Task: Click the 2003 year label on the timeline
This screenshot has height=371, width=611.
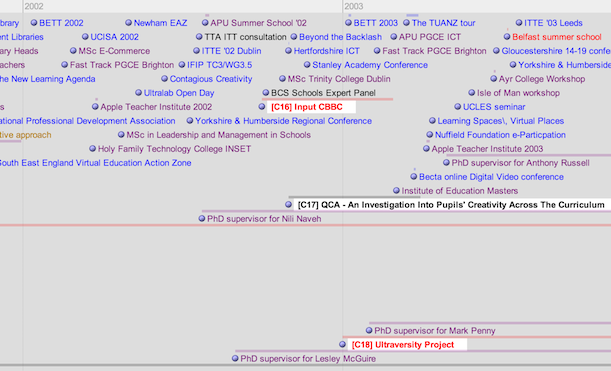Action: [x=354, y=6]
